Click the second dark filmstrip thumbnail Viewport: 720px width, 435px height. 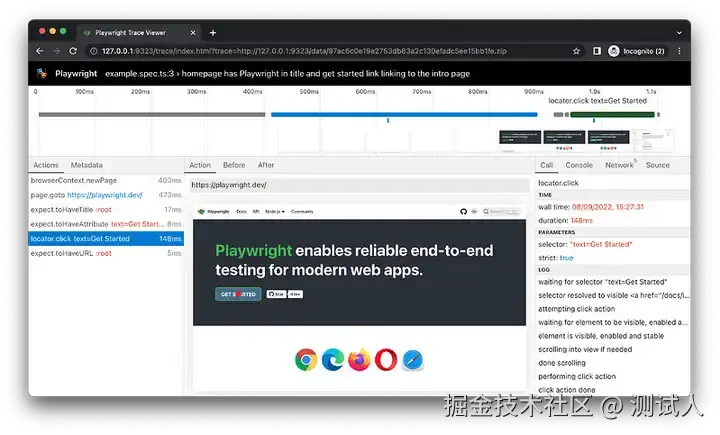[x=564, y=137]
